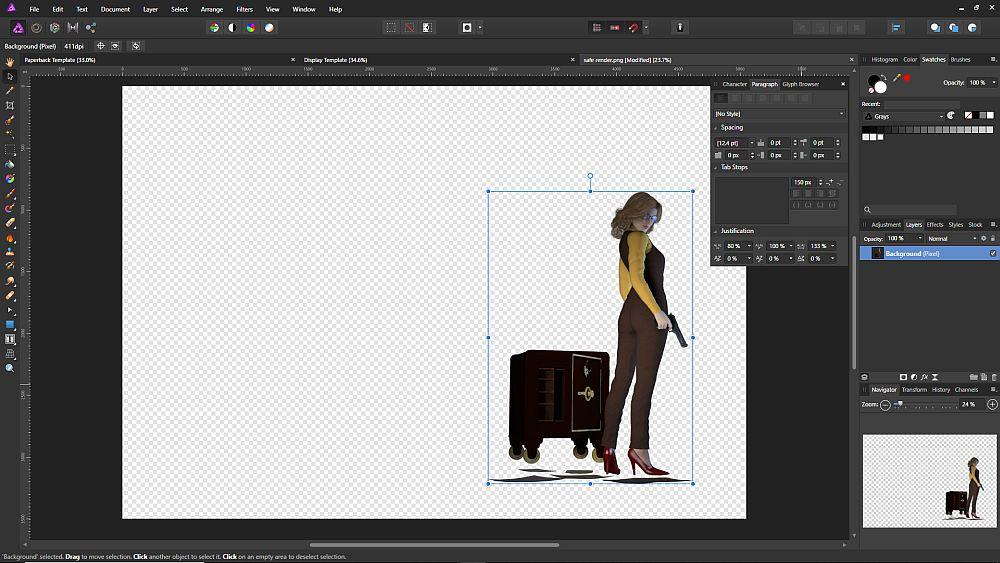Switch to the Display Template document tab

coord(336,60)
